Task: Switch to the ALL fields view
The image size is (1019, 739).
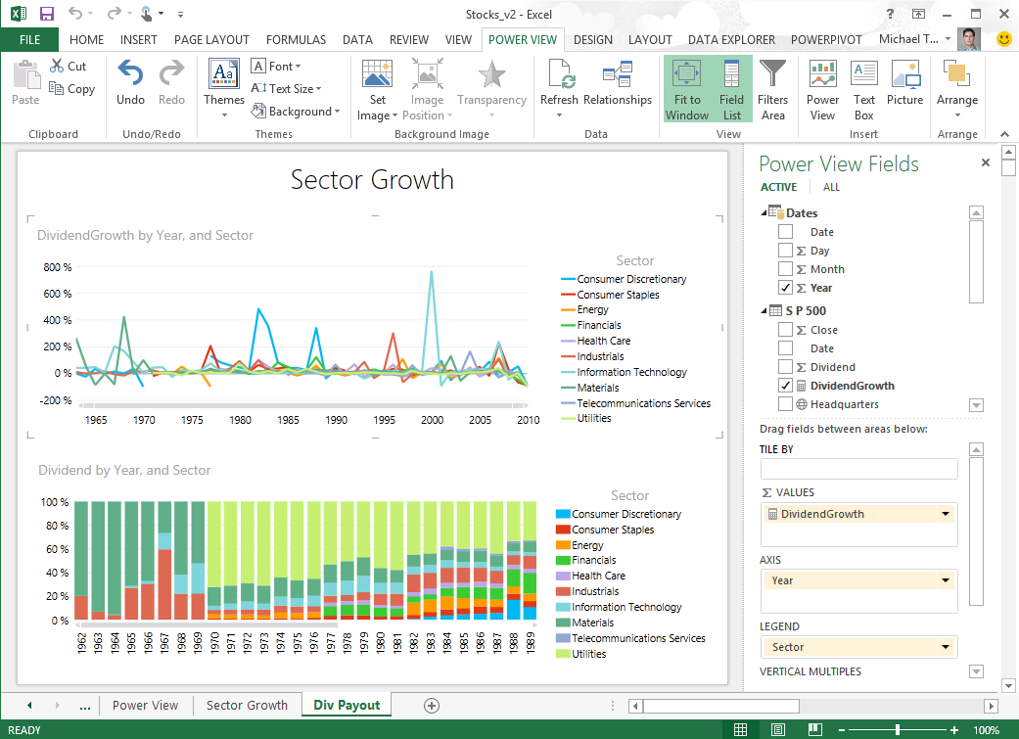Action: (x=831, y=187)
